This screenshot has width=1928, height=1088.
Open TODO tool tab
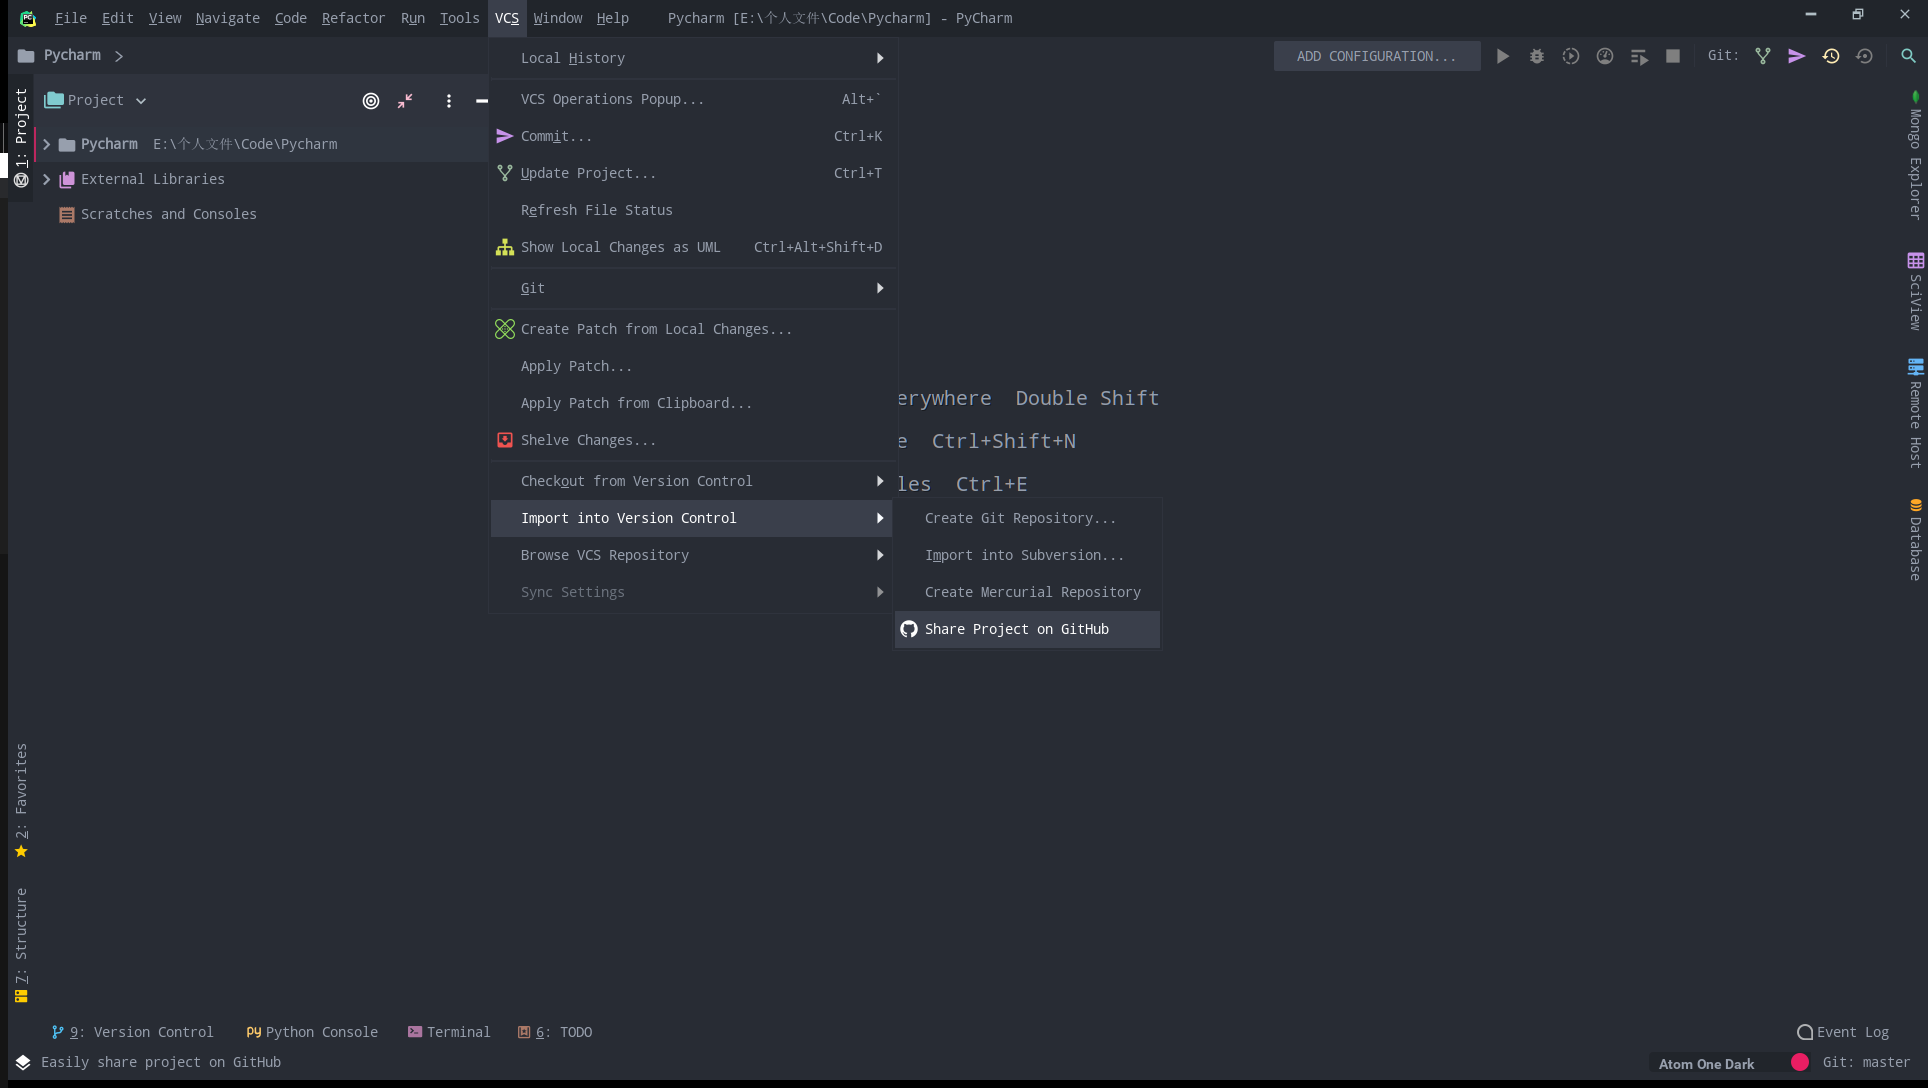coord(555,1032)
